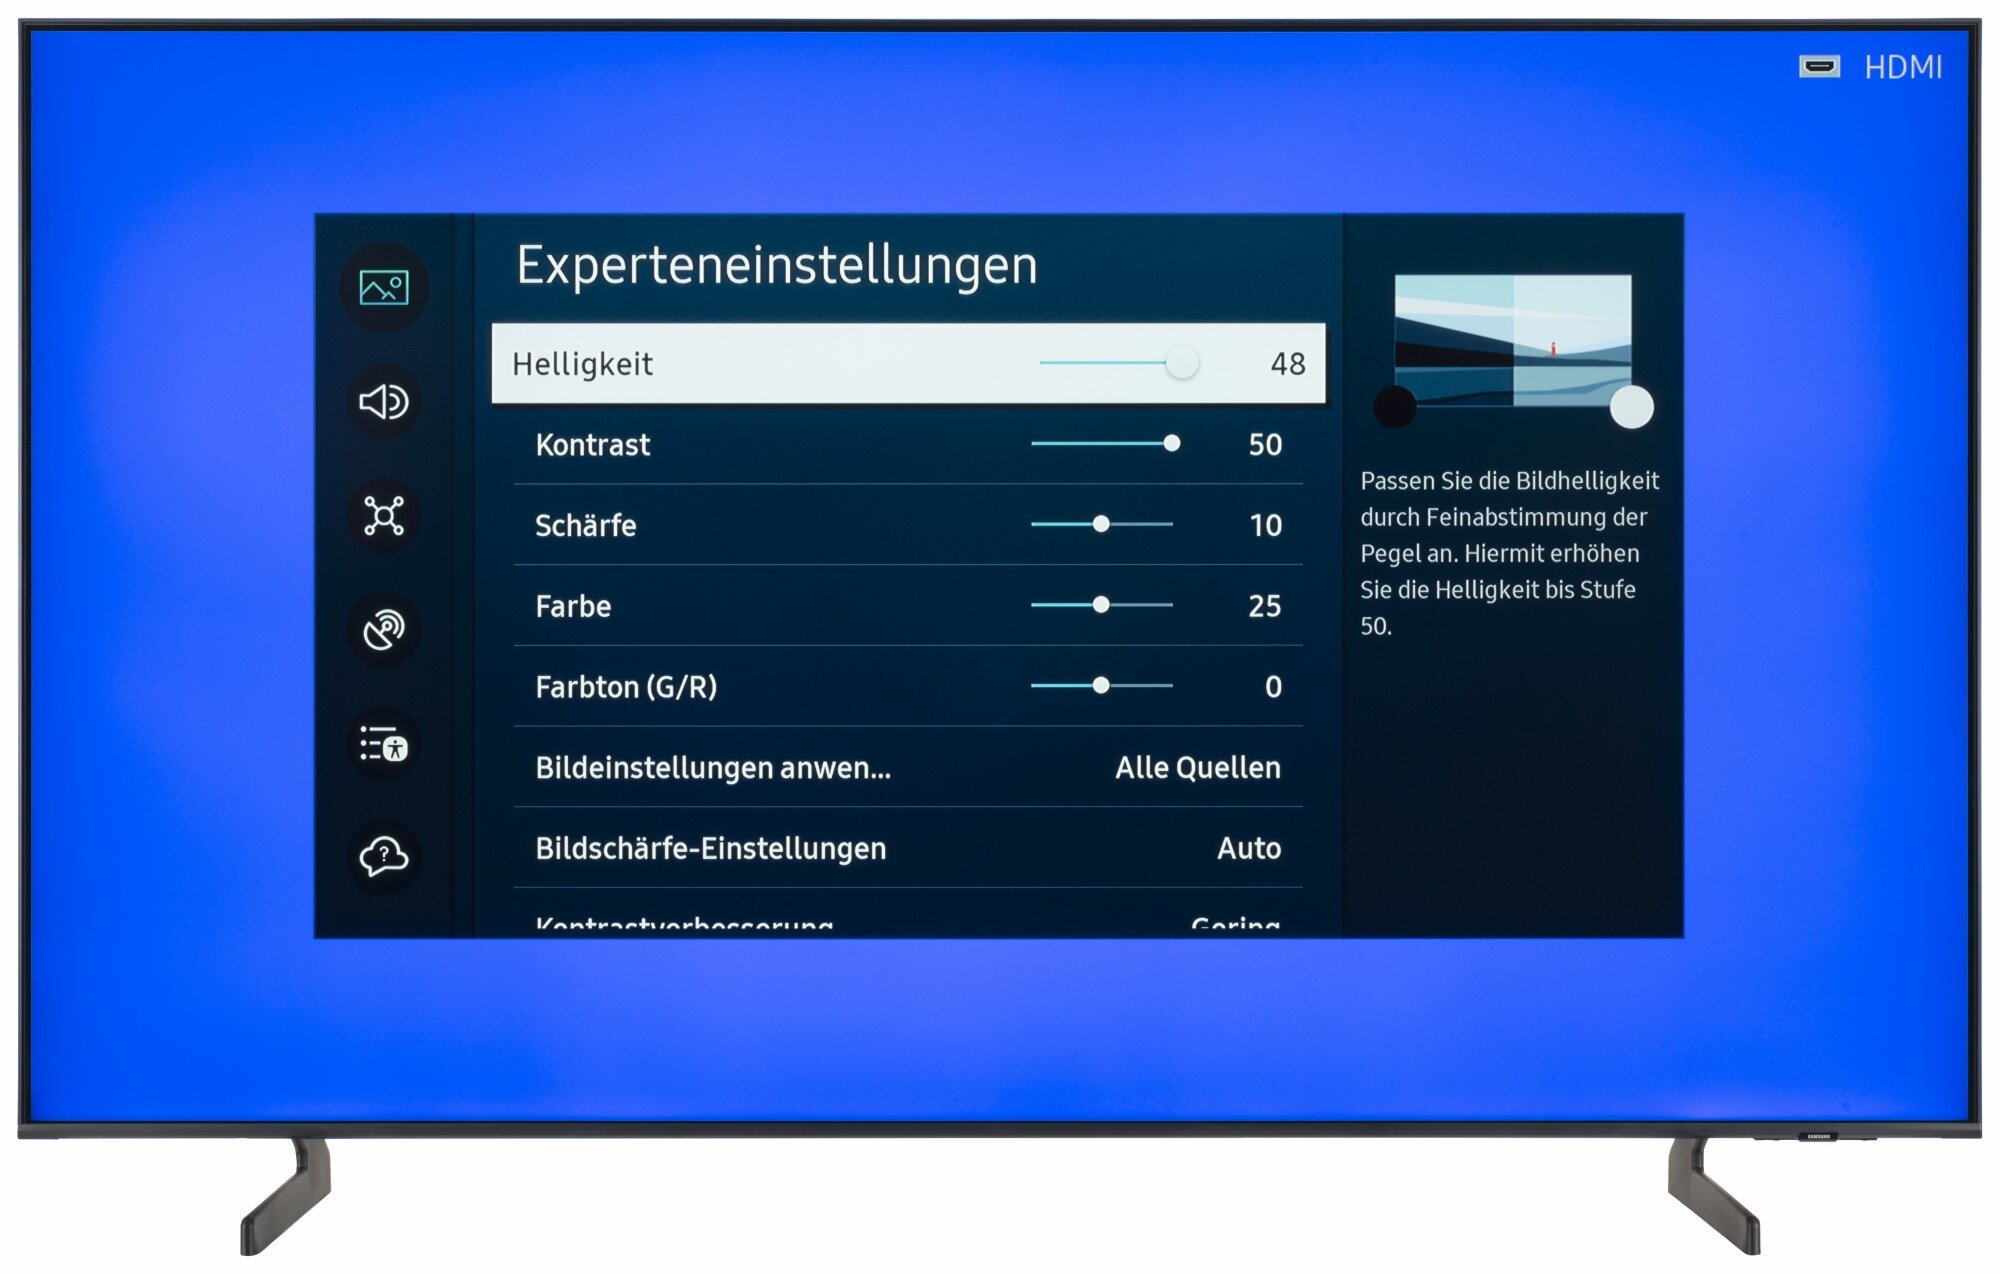This screenshot has height=1274, width=2000.
Task: Click the black circle under preview image
Action: click(x=1394, y=407)
